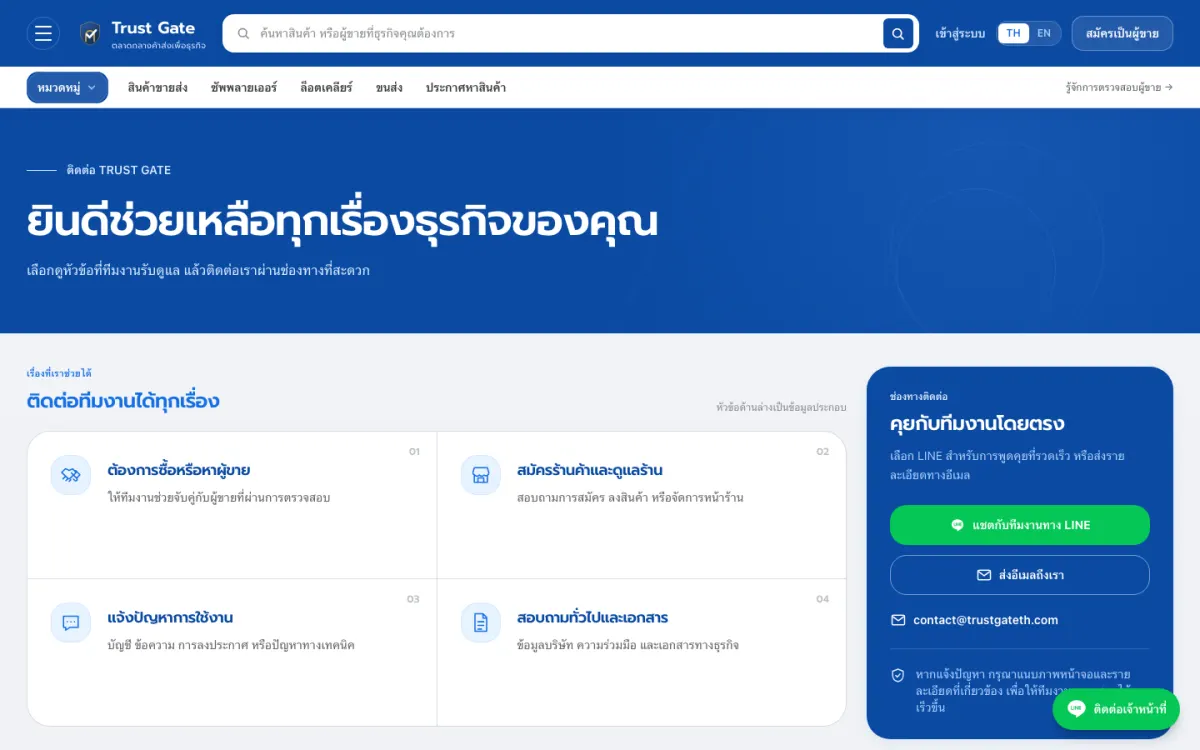The height and width of the screenshot is (750, 1200).
Task: Click the Trust Gate brand name text
Action: [x=153, y=28]
